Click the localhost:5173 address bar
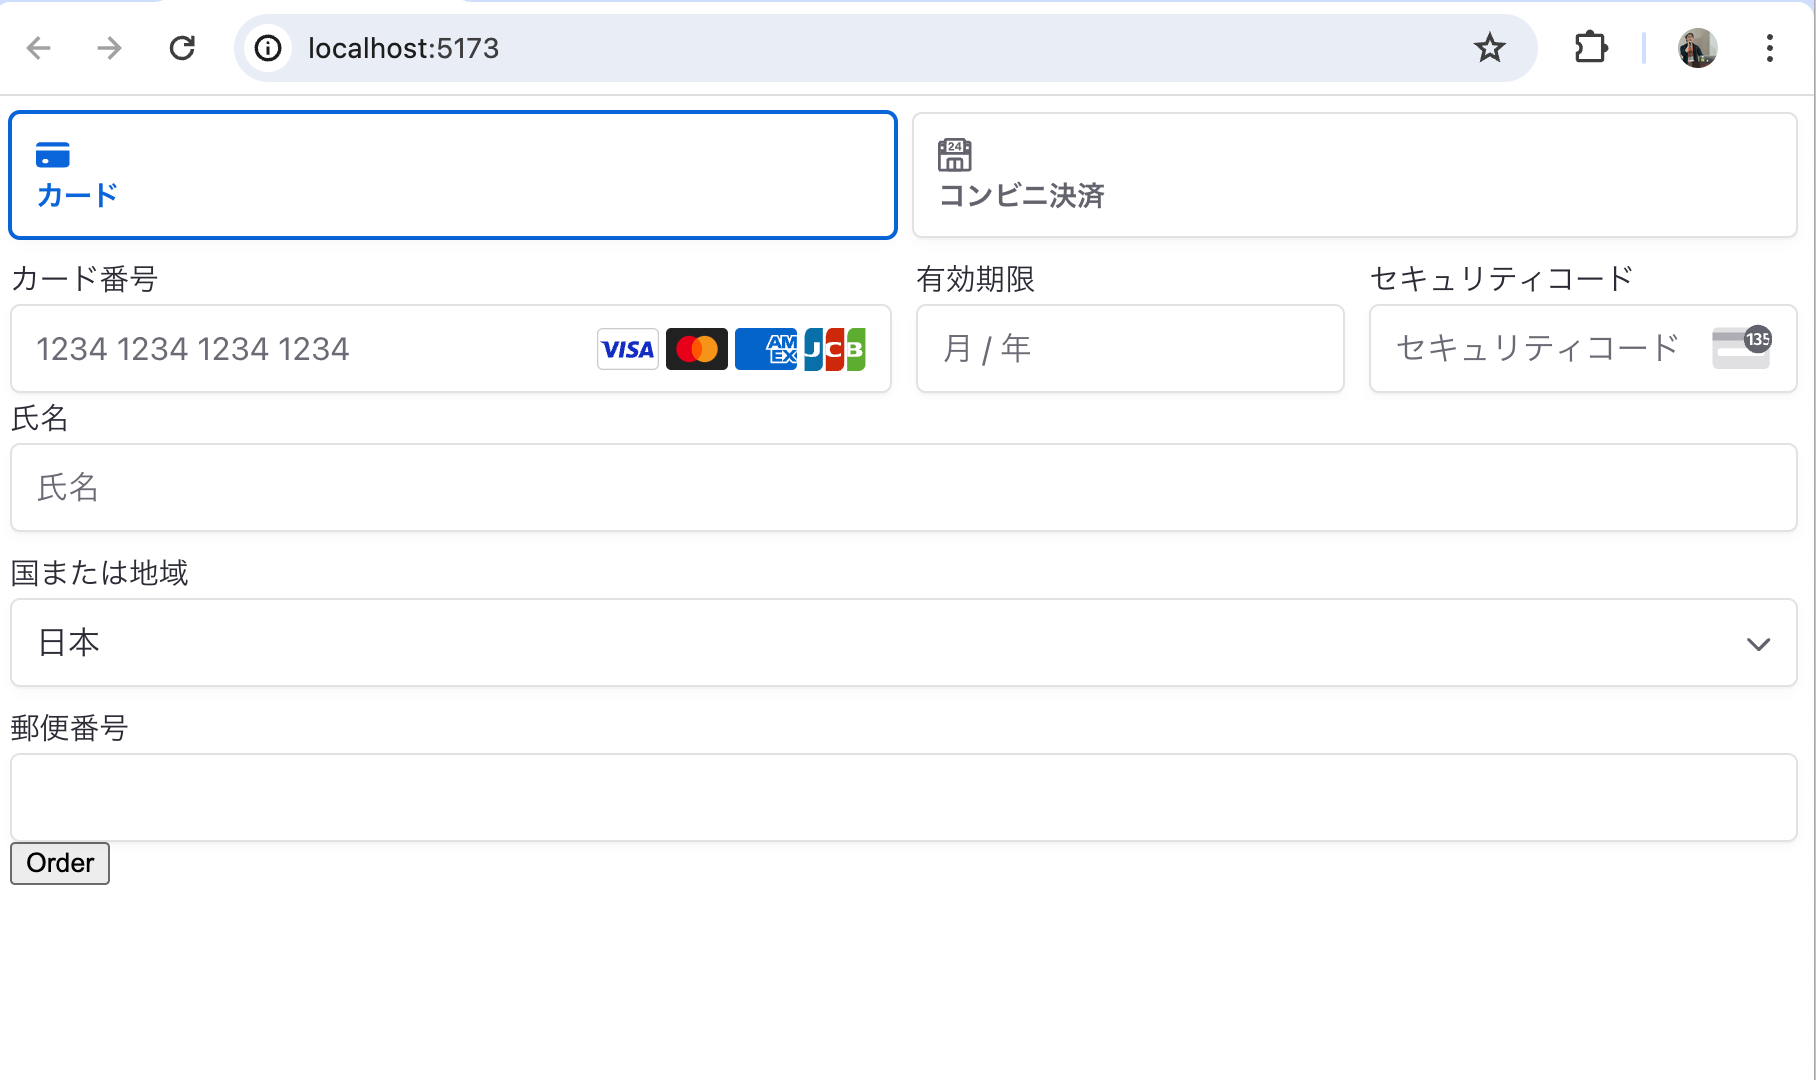 point(885,48)
